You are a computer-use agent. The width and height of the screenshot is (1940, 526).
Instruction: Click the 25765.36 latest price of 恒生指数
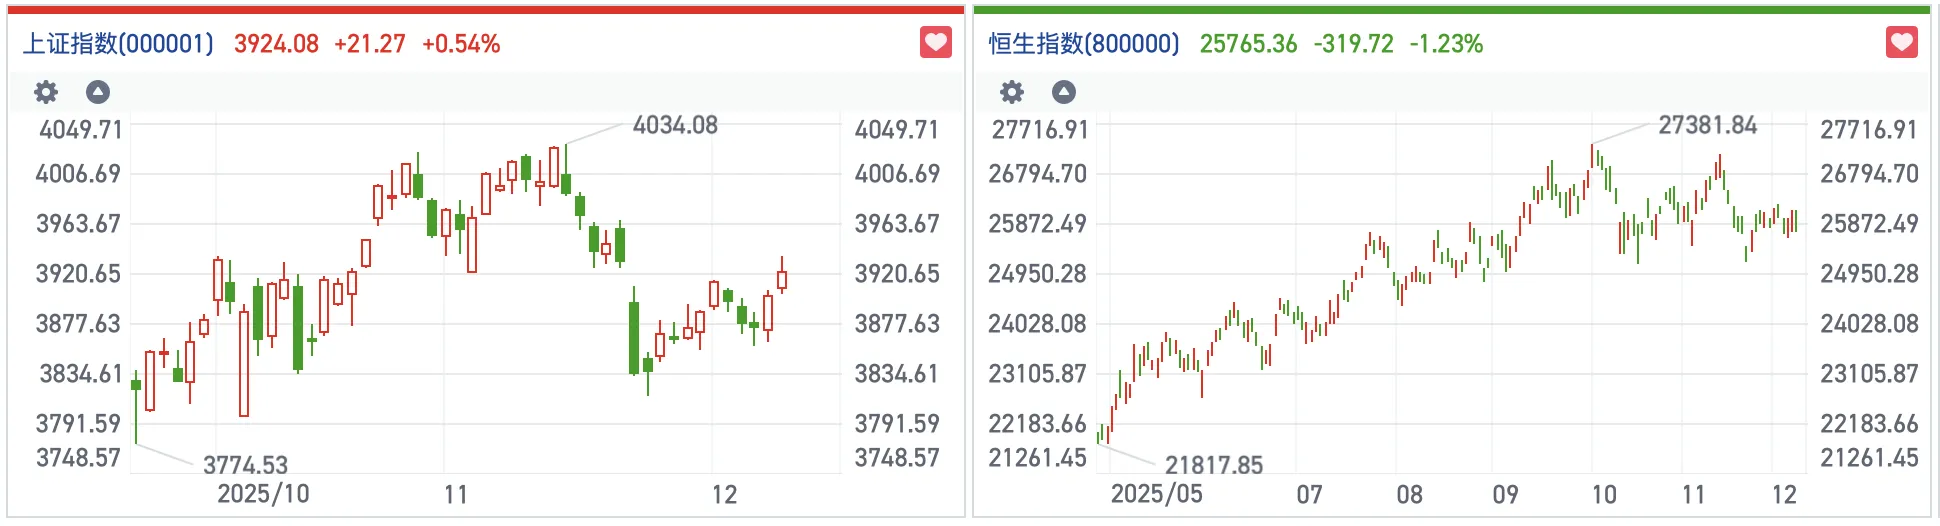click(1248, 44)
